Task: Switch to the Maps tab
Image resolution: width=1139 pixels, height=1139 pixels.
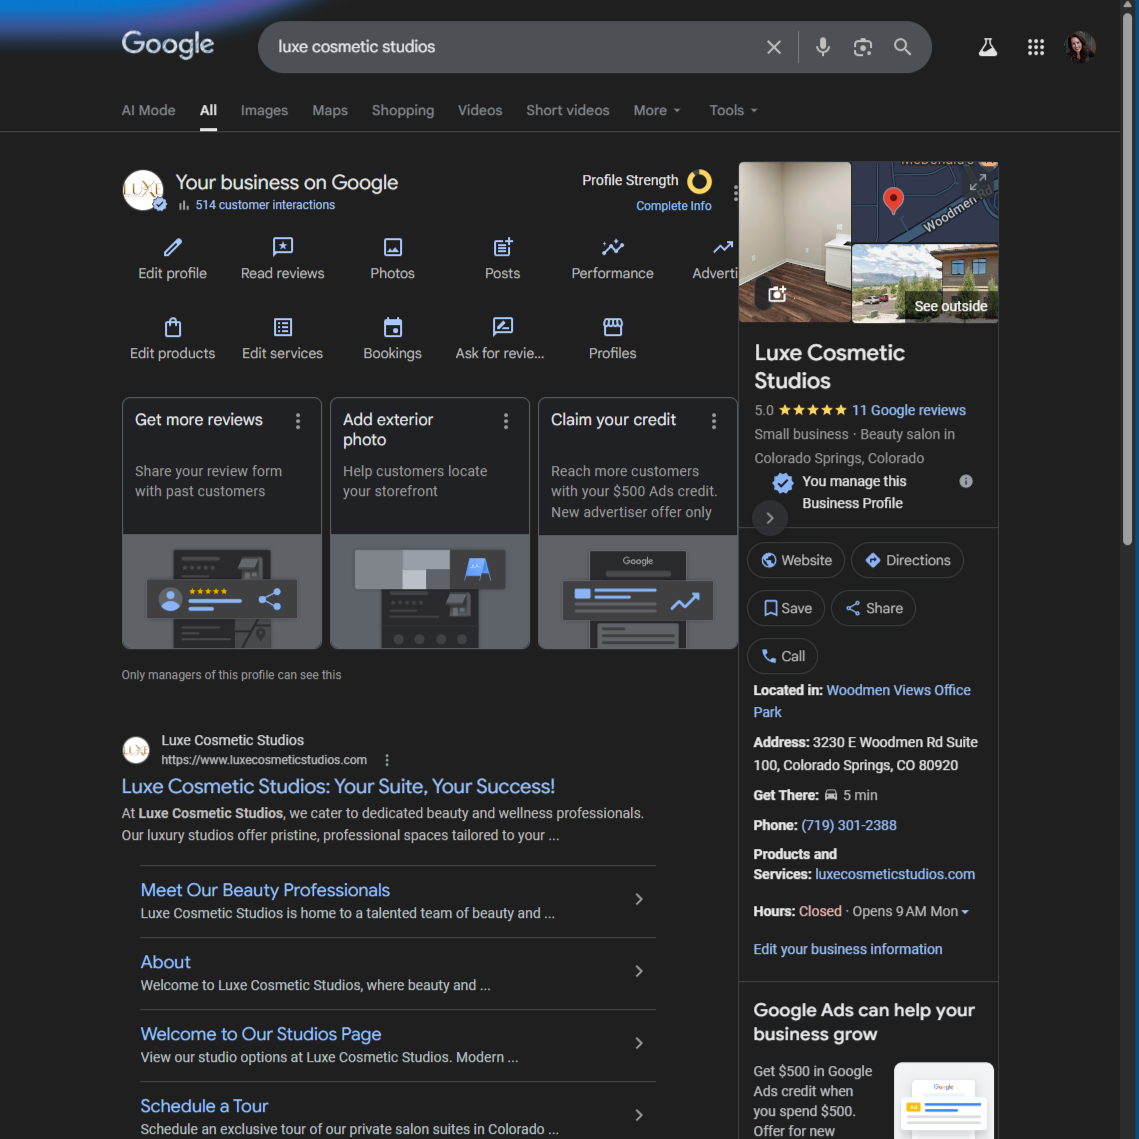Action: coord(330,110)
